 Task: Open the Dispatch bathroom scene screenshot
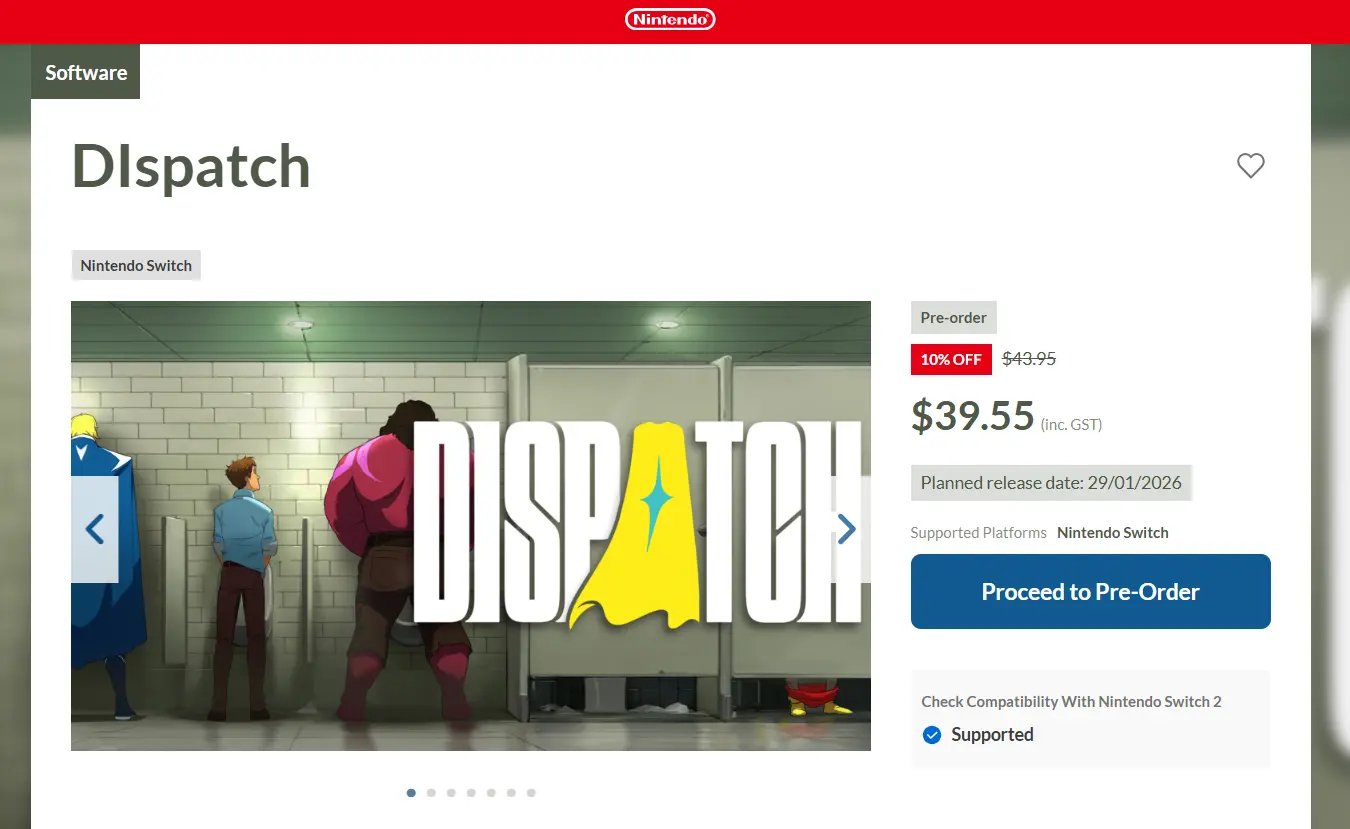click(x=471, y=526)
